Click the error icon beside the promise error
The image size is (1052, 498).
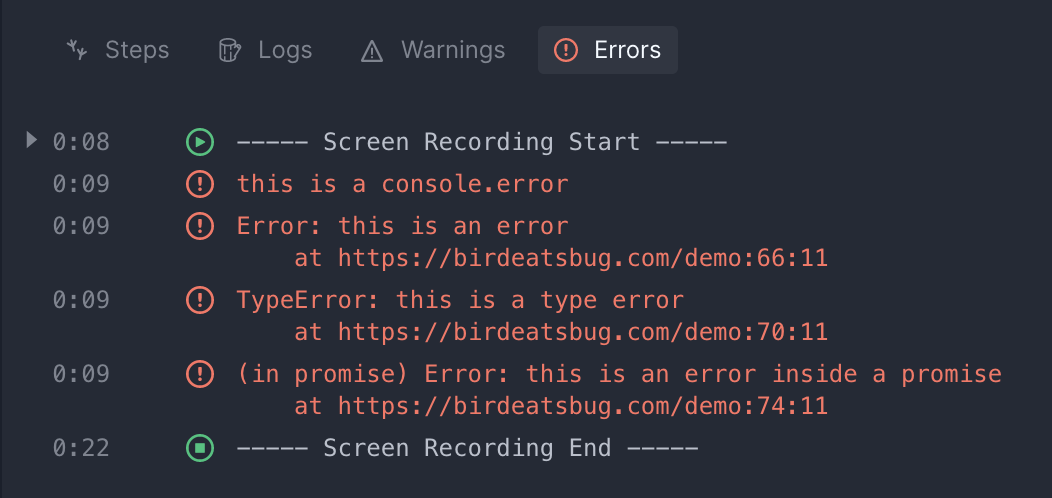pos(200,374)
